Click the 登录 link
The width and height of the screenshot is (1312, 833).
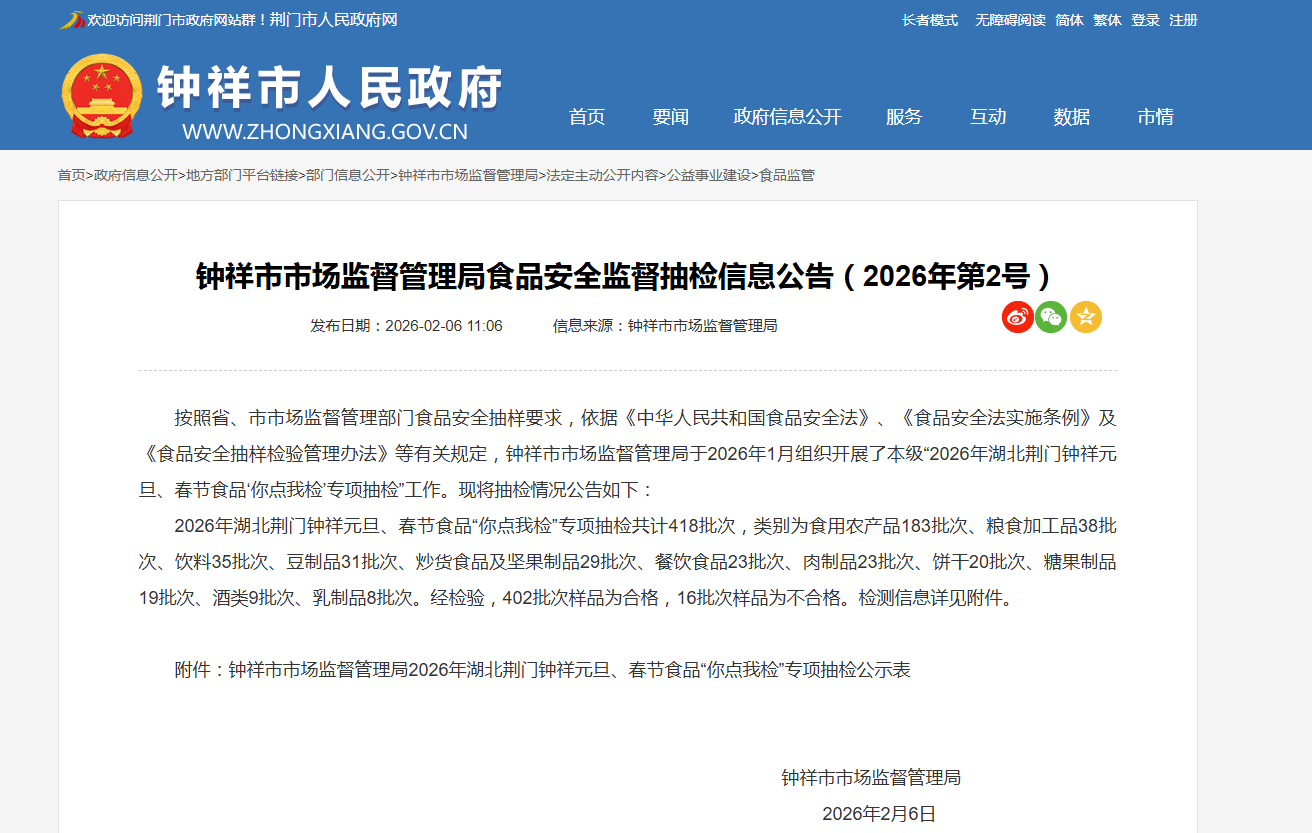pyautogui.click(x=1146, y=20)
